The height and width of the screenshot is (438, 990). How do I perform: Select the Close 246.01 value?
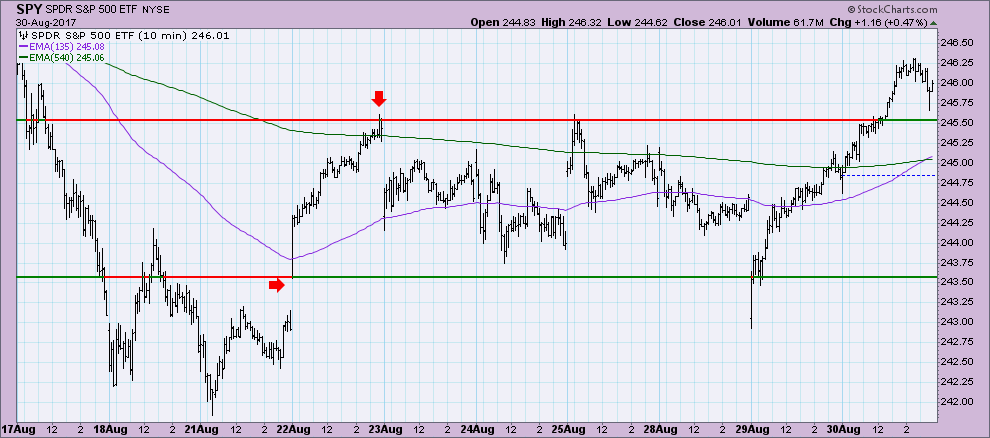click(708, 22)
